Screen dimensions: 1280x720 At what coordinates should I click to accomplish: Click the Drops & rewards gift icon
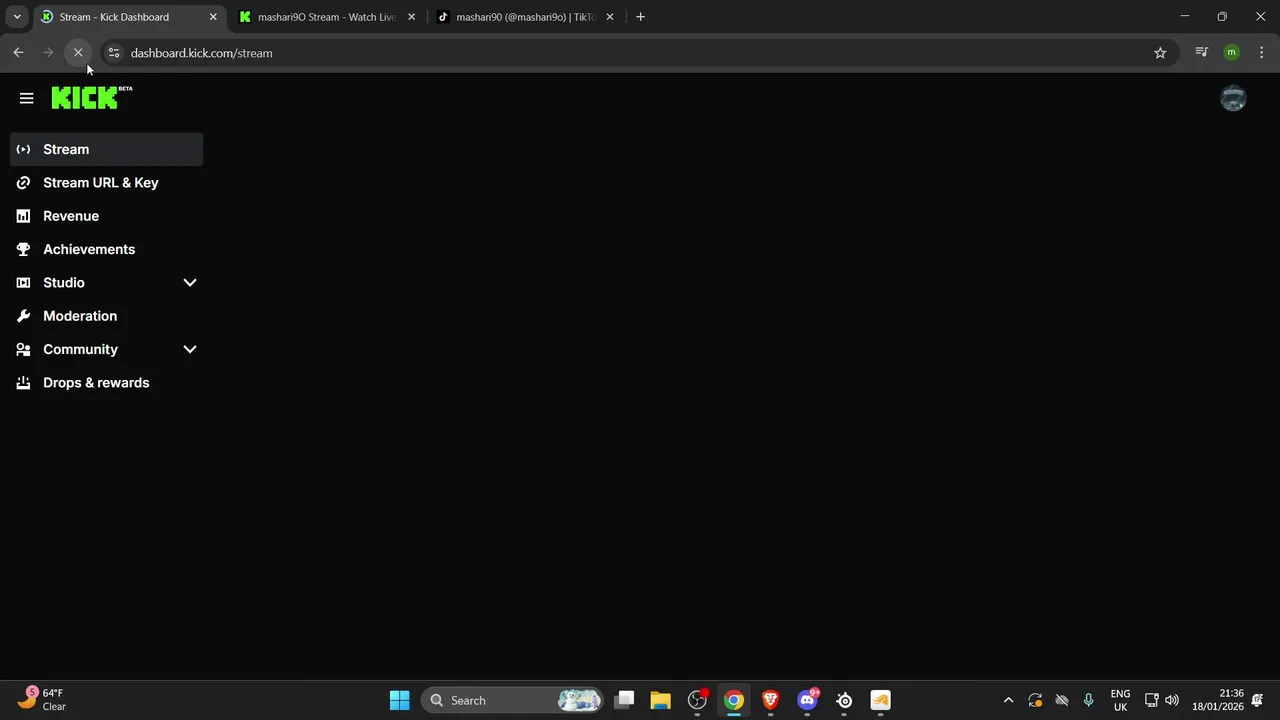coord(23,383)
